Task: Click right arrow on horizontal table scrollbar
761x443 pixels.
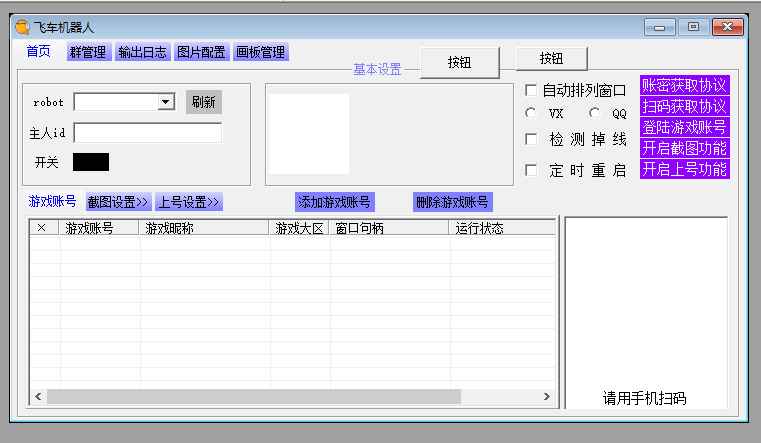Action: (547, 397)
